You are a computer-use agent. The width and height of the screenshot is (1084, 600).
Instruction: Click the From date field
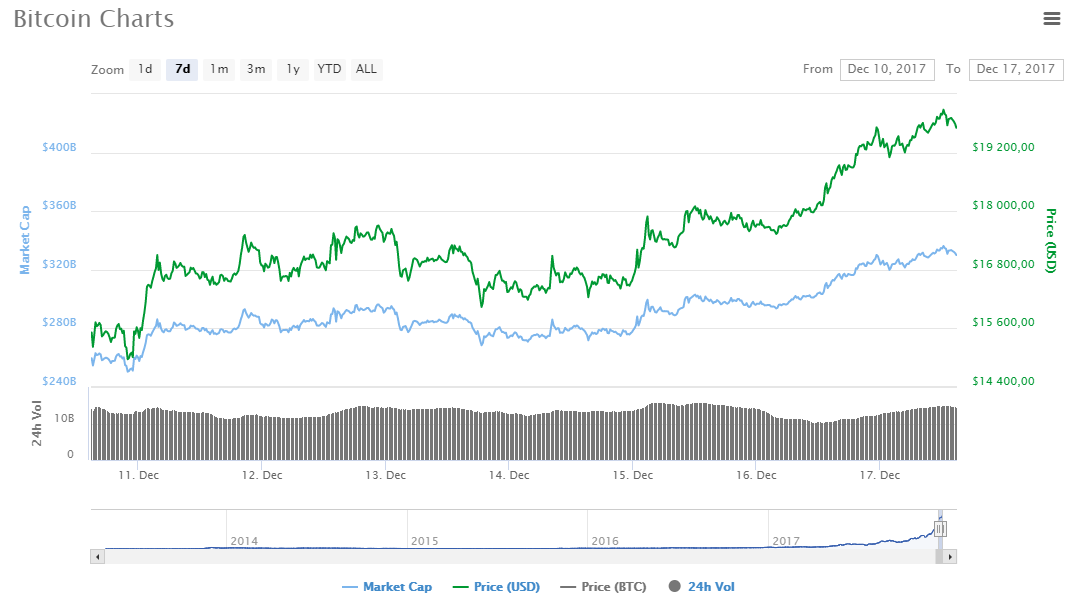(x=887, y=69)
